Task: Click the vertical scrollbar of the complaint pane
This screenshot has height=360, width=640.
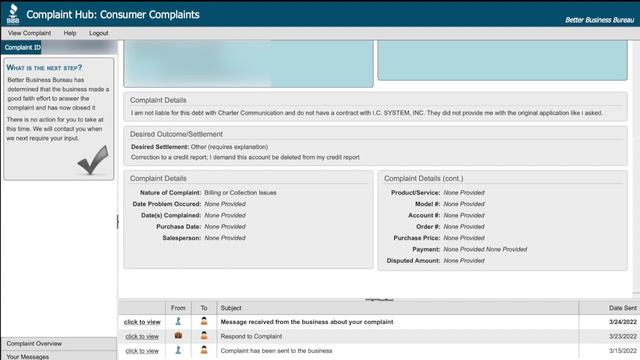Action: (x=636, y=167)
